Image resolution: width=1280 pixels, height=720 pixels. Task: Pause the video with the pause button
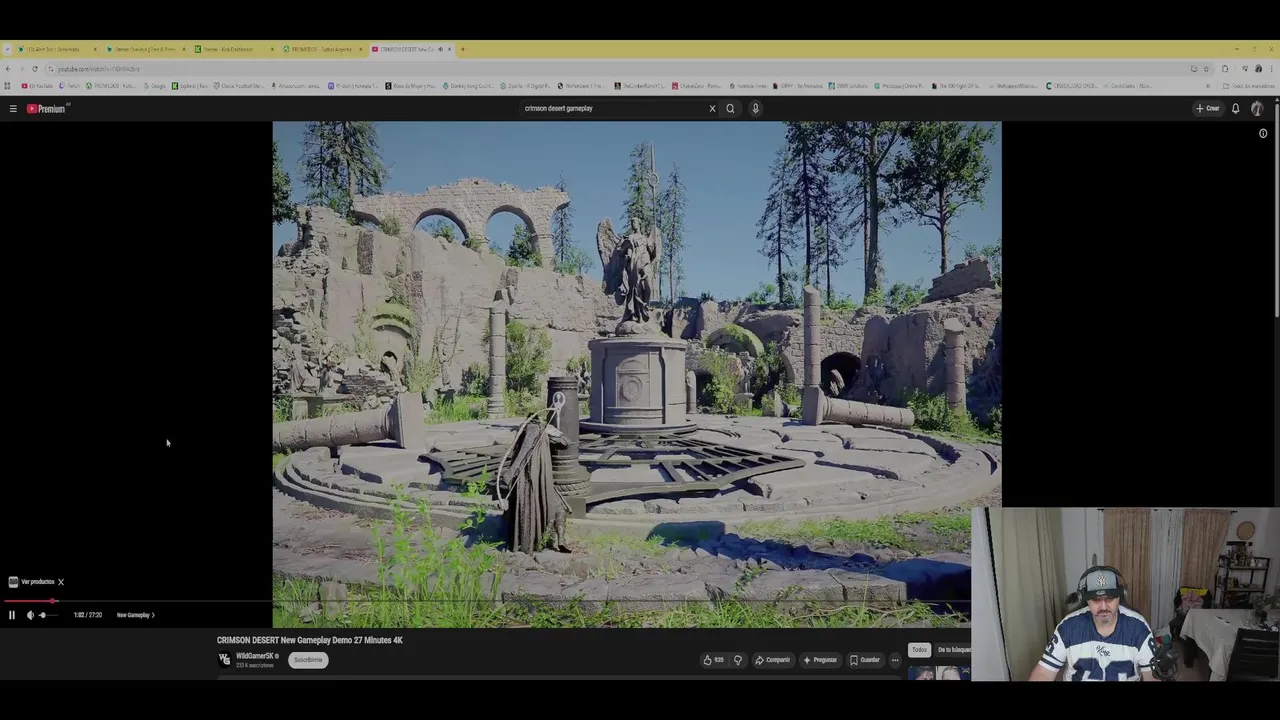tap(12, 615)
